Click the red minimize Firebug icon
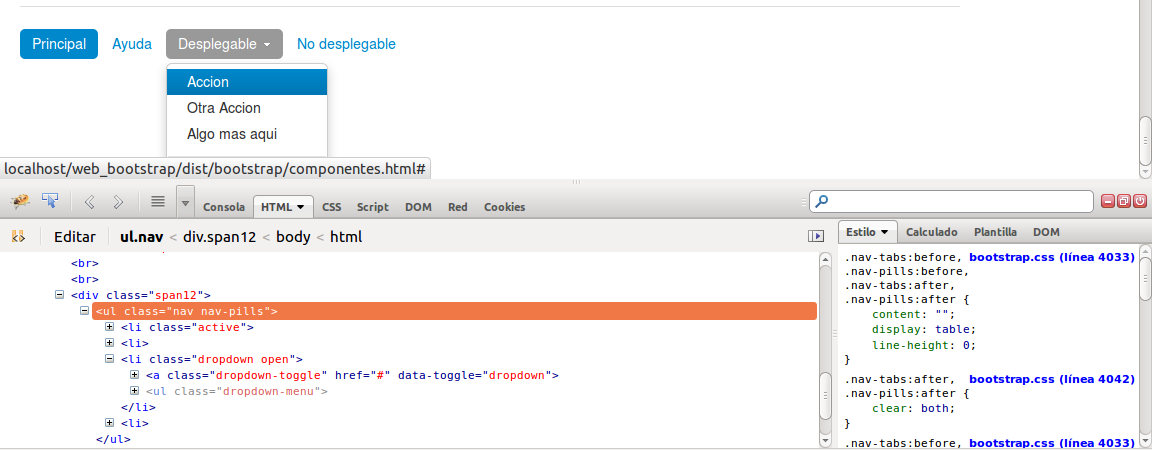The width and height of the screenshot is (1152, 450). coord(1108,201)
